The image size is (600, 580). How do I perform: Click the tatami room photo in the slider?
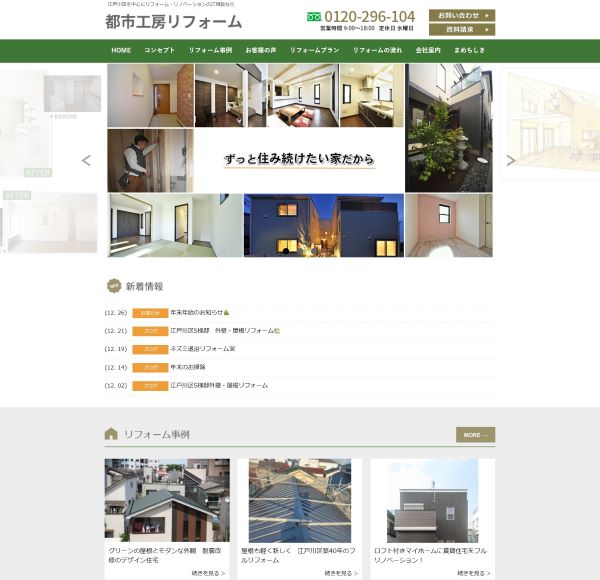(x=175, y=225)
